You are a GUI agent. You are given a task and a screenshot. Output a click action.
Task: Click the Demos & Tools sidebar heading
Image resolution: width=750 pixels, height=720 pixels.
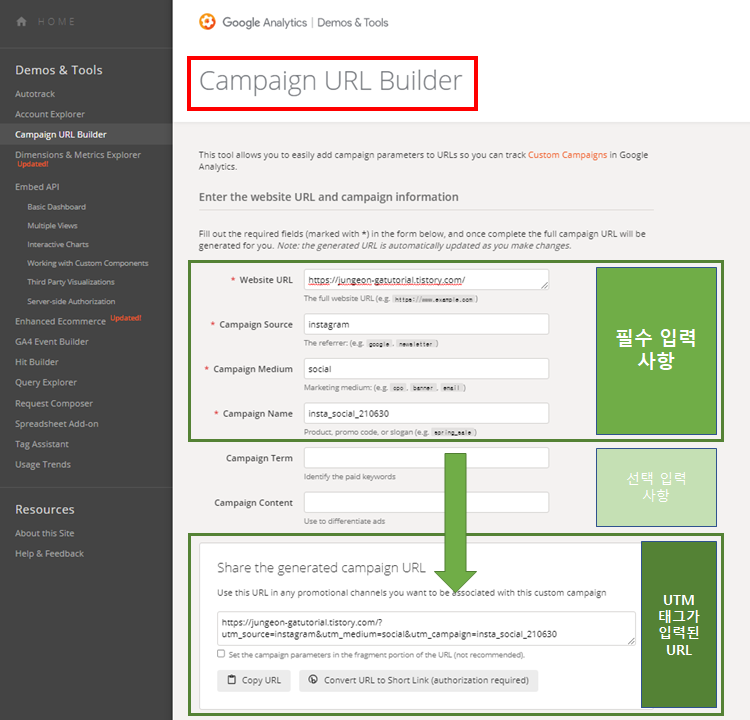pos(59,70)
